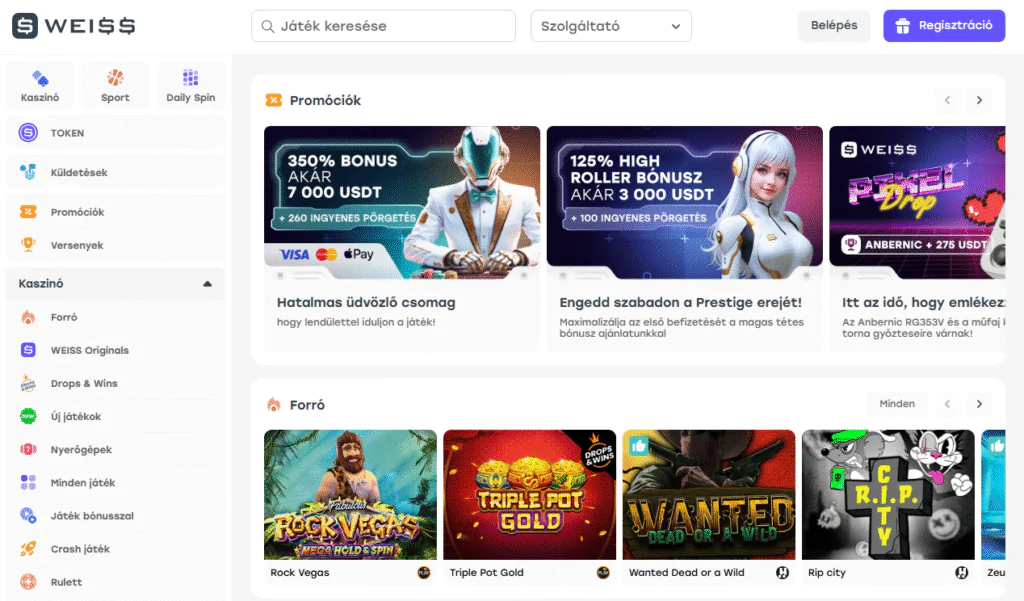
Task: Launch the Rock Vegas game thumbnail
Action: pyautogui.click(x=350, y=495)
